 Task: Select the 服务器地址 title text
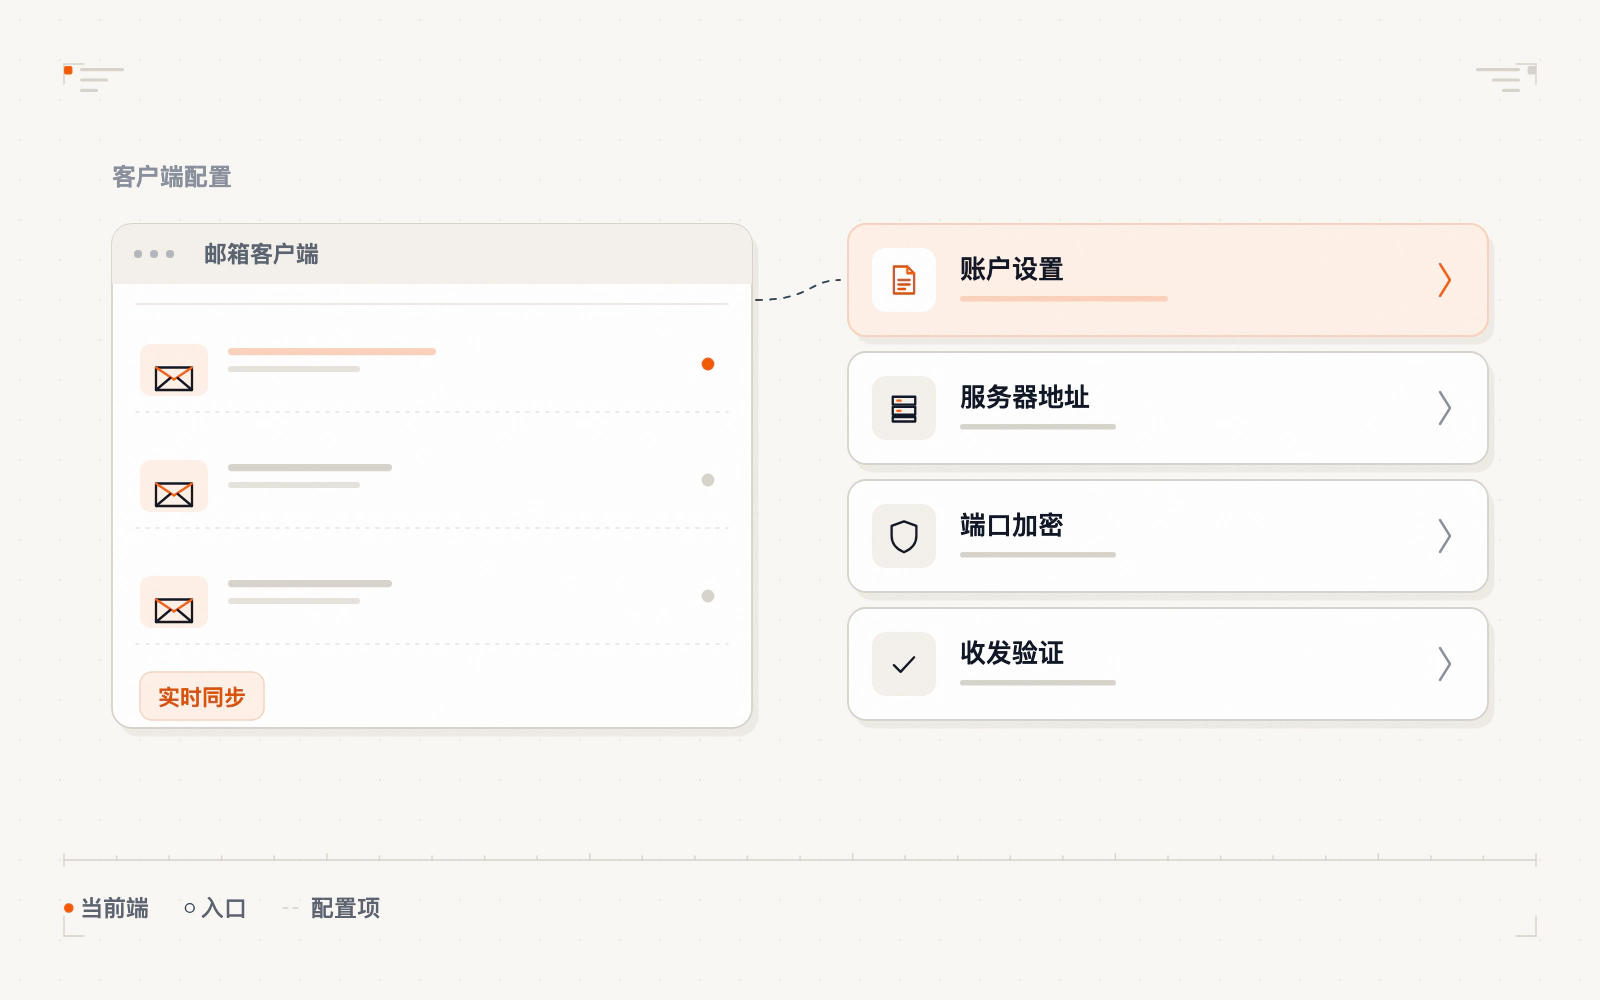tap(1024, 397)
